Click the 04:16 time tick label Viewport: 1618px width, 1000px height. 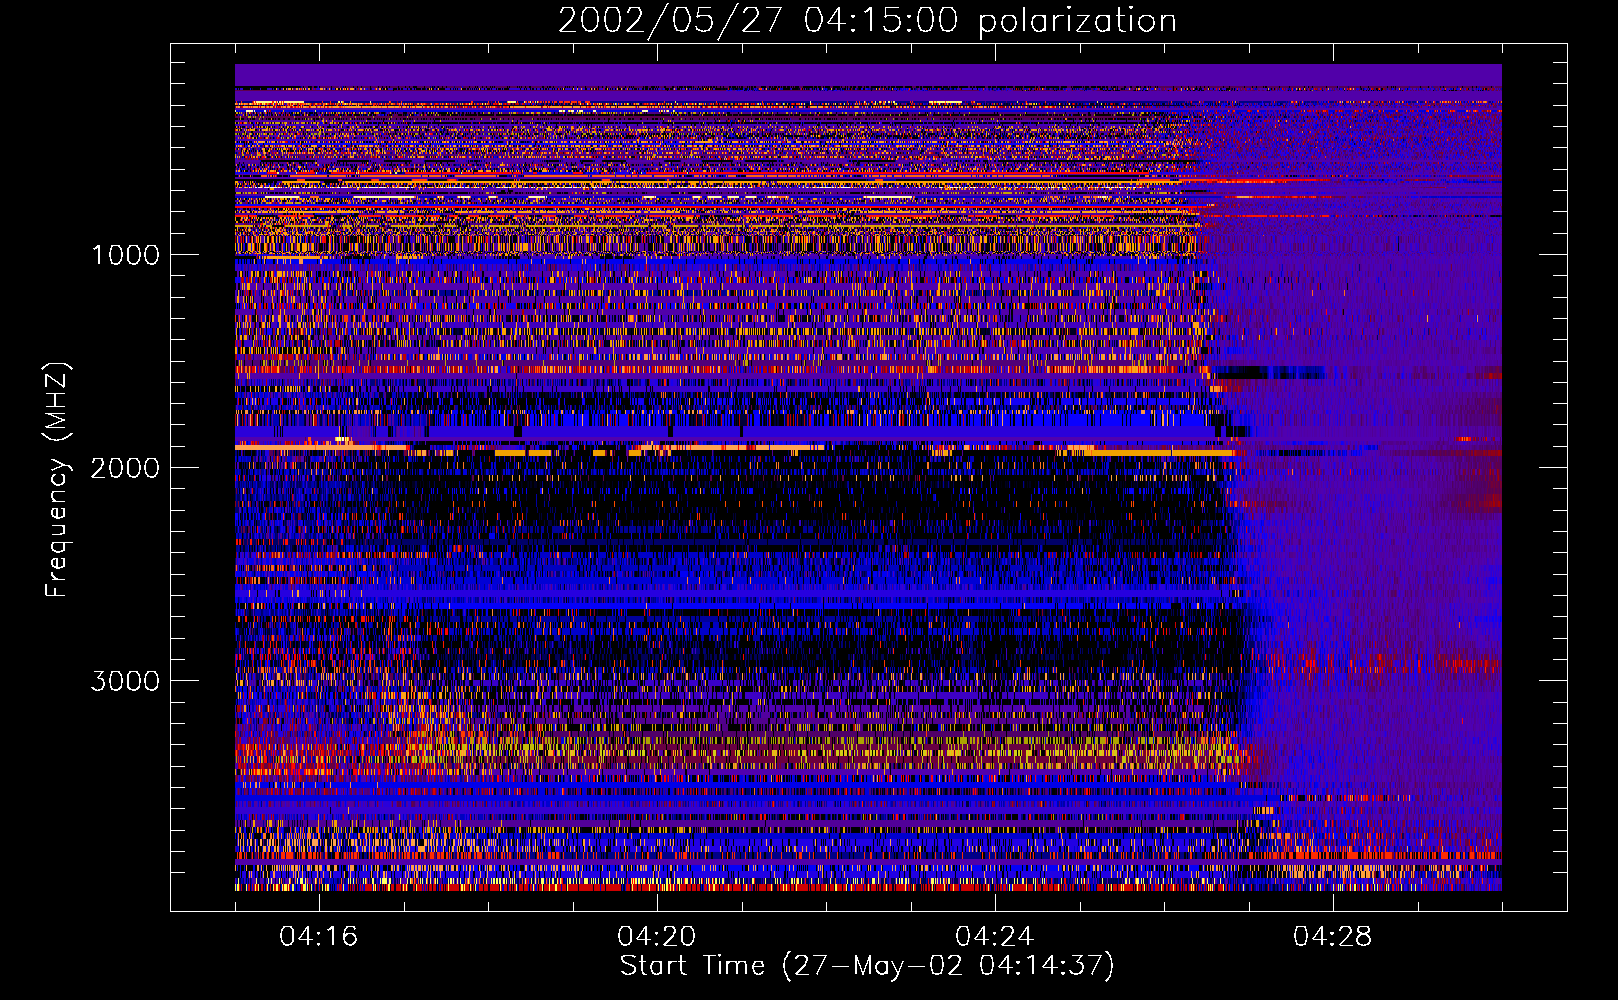tap(319, 937)
